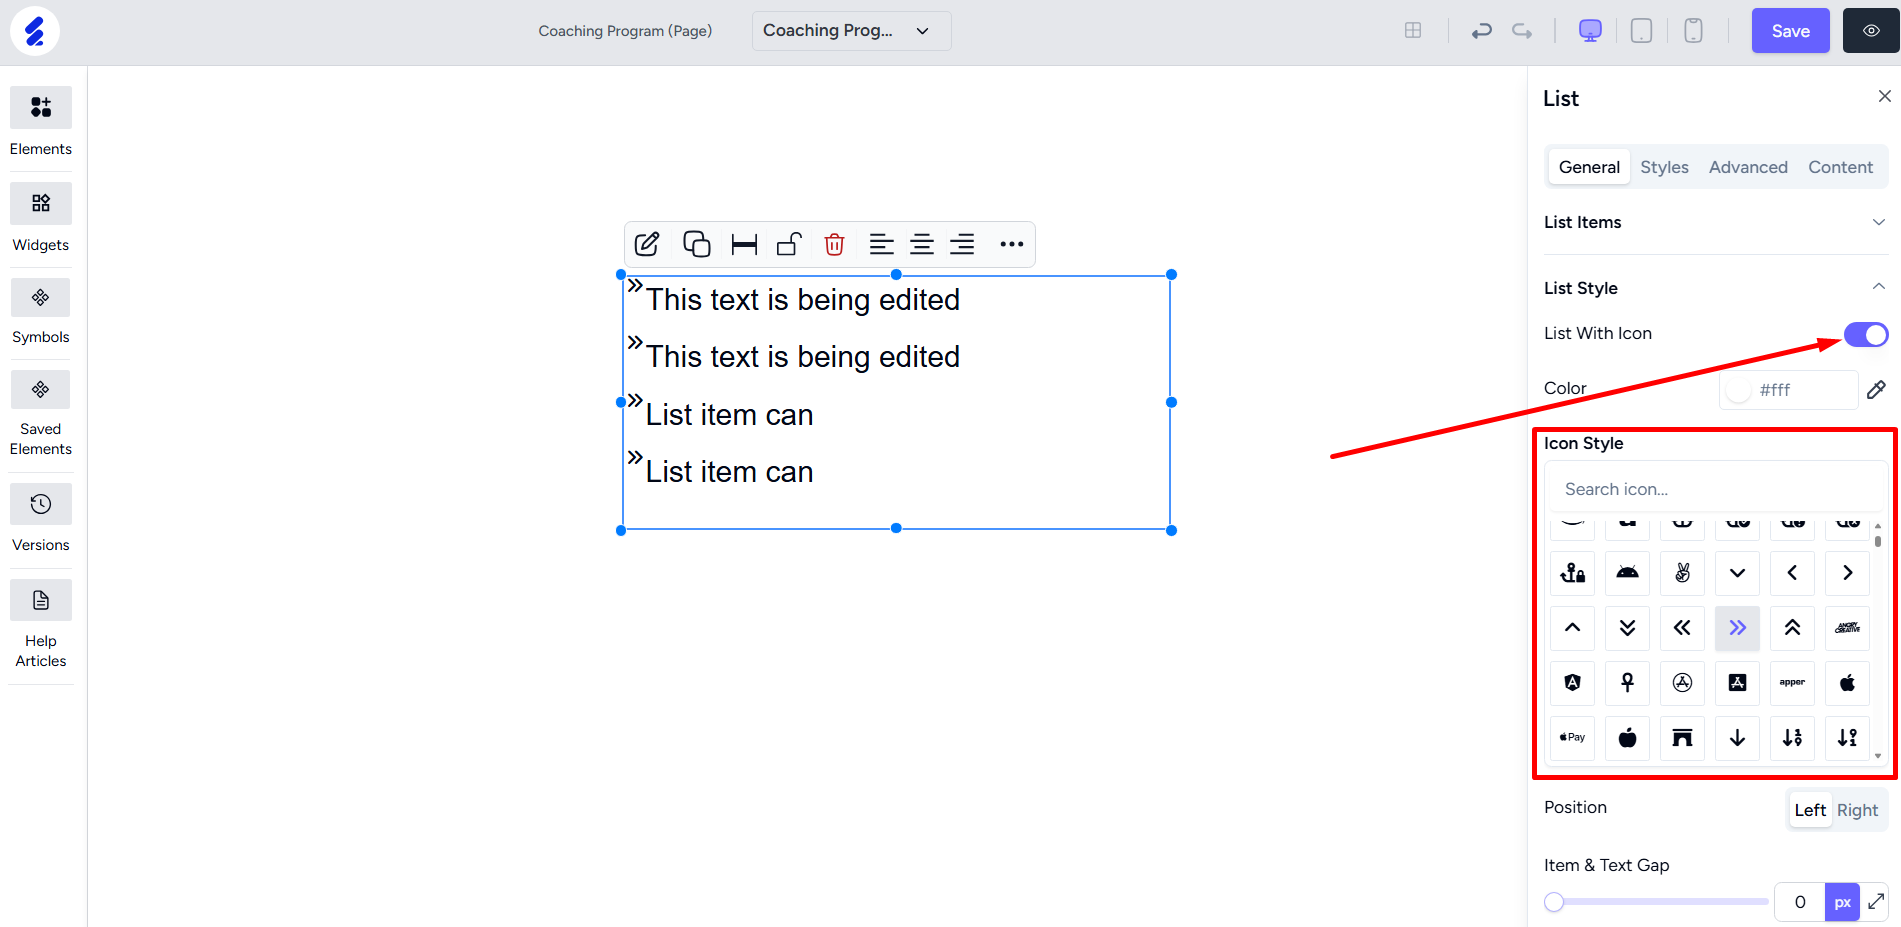Select the Android robot icon style
The height and width of the screenshot is (927, 1901).
(1627, 573)
